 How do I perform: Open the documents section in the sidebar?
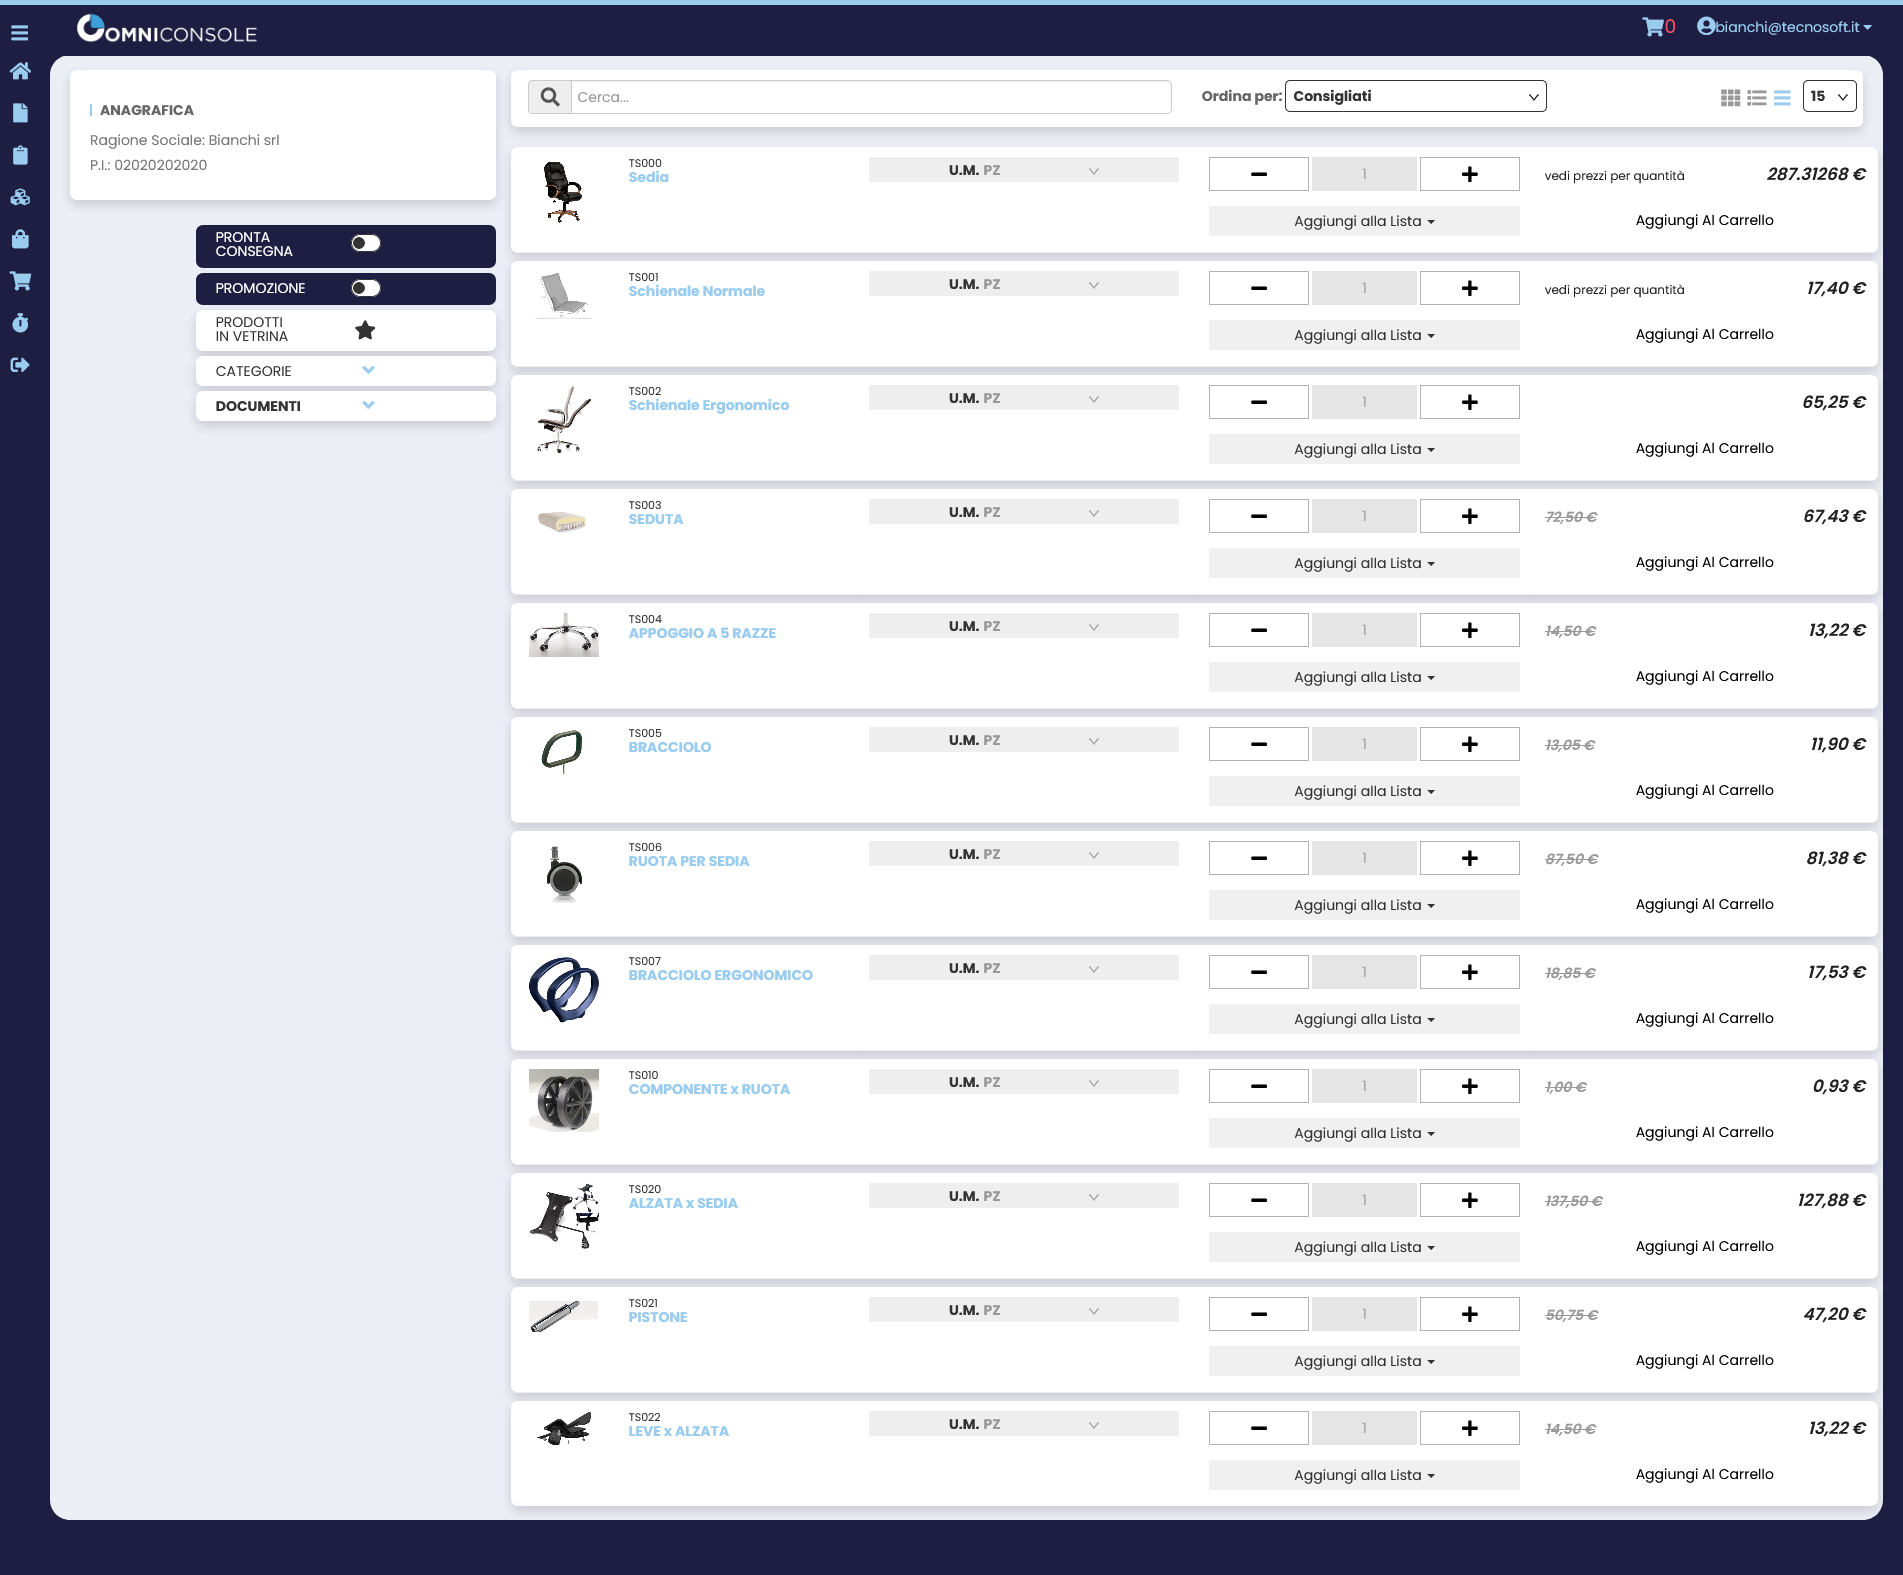(20, 113)
